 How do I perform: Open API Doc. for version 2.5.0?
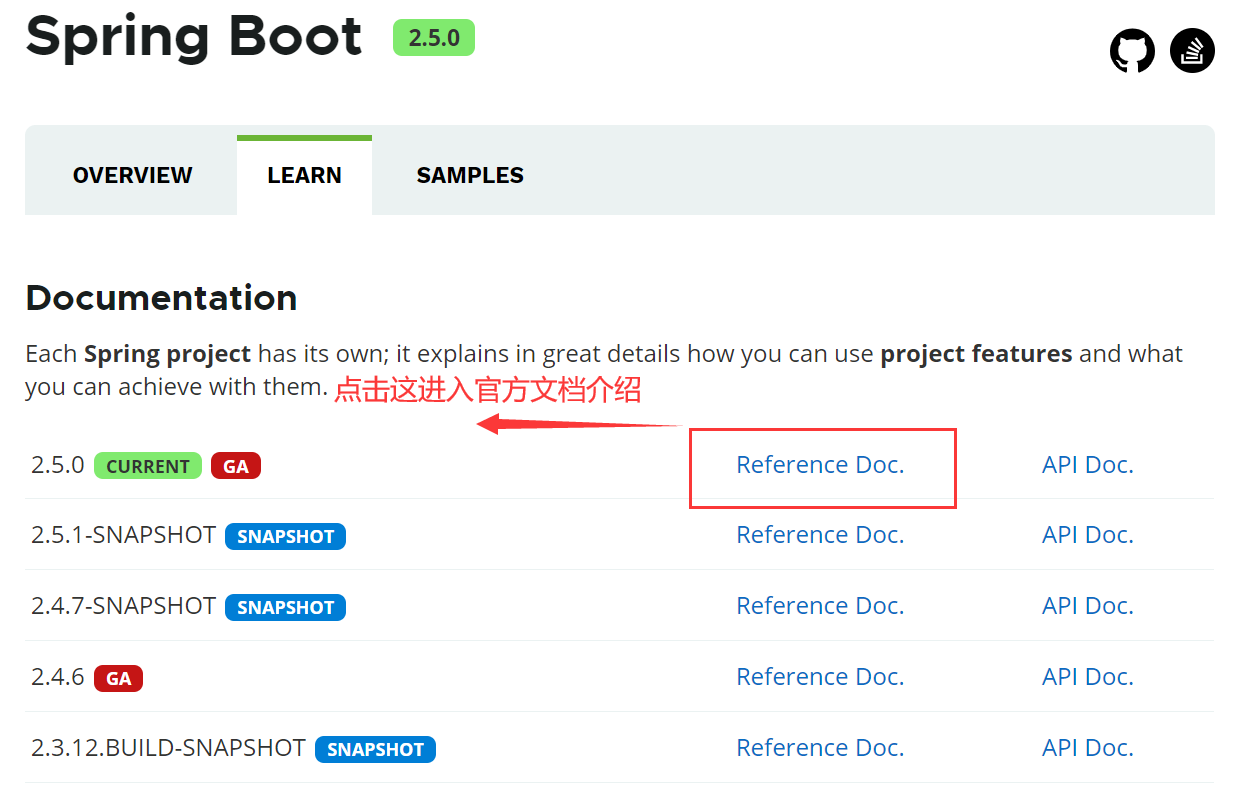coord(1088,465)
